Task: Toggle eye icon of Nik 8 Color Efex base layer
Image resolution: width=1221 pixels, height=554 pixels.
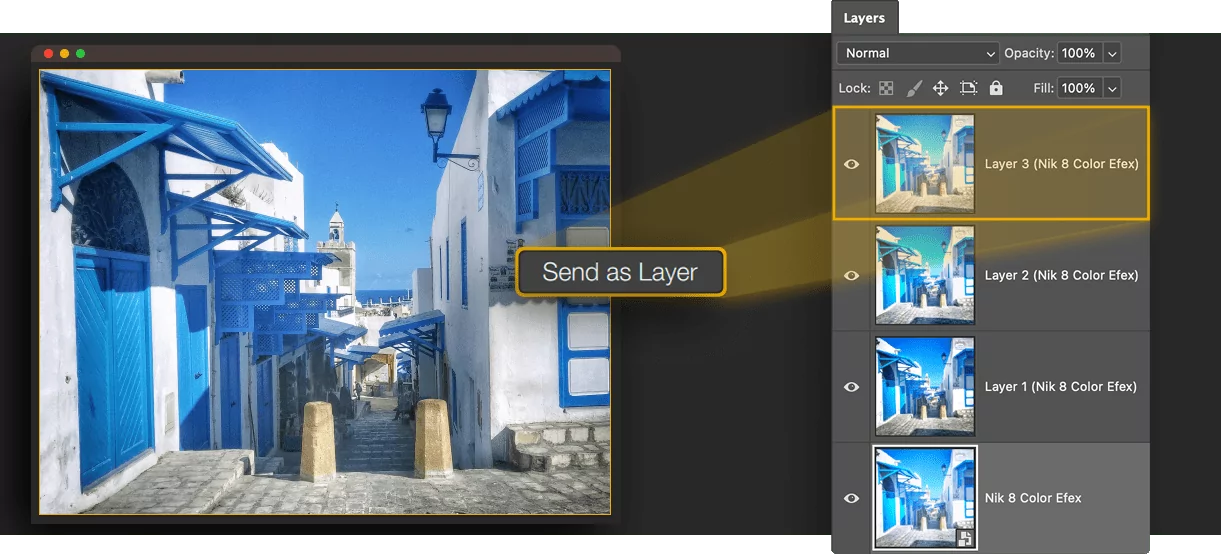Action: (851, 498)
